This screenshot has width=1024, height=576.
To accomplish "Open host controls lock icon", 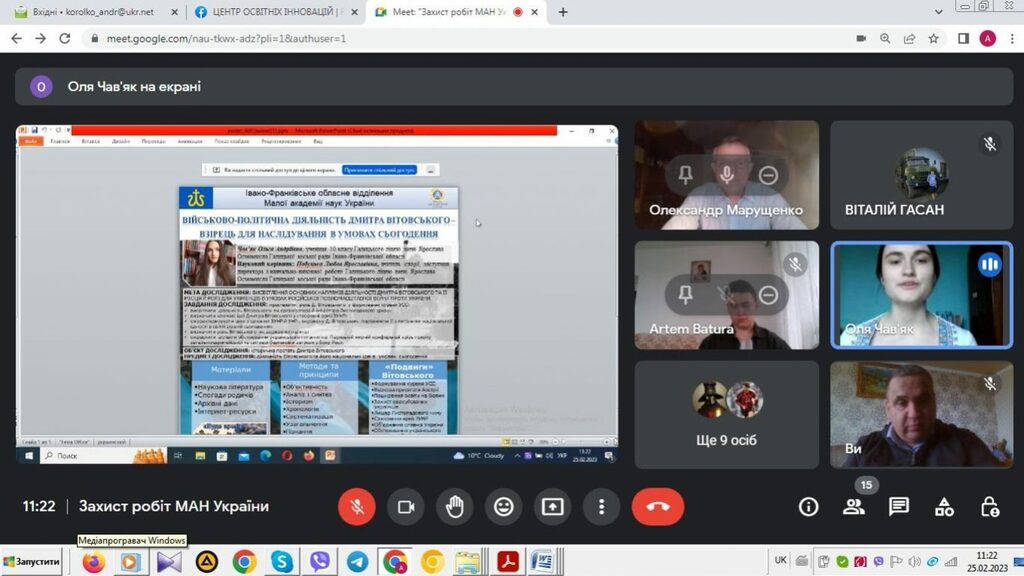I will [990, 507].
